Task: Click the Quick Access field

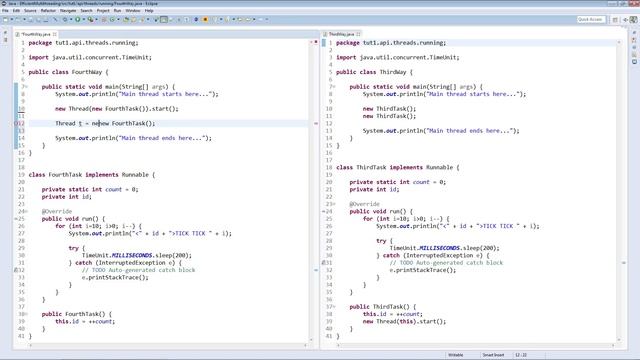Action: pos(591,19)
